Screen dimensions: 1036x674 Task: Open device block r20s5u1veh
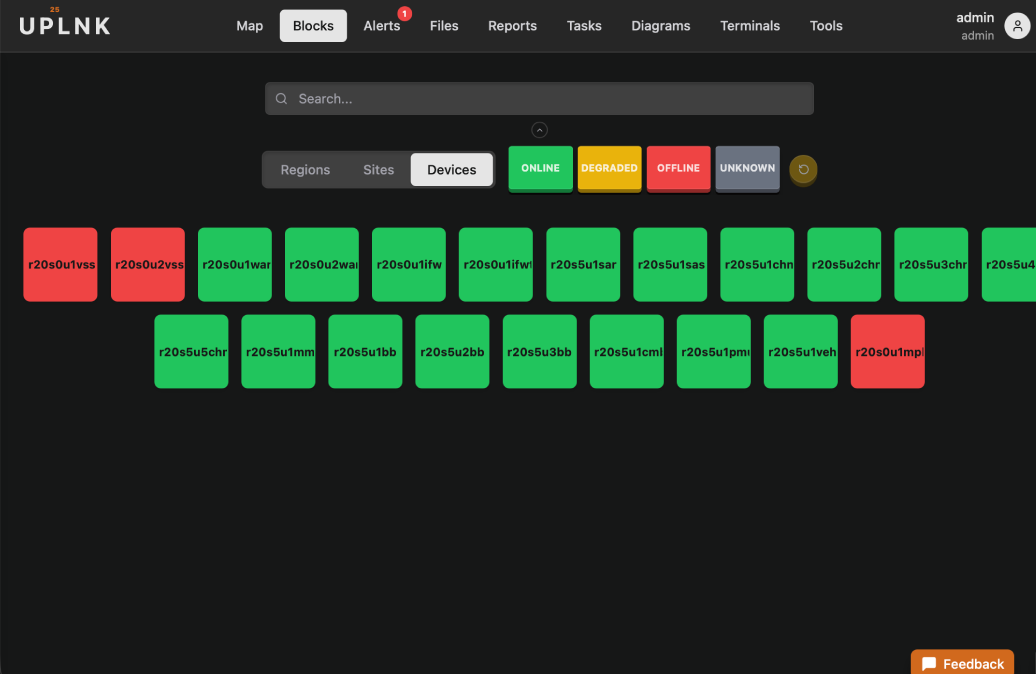(801, 352)
